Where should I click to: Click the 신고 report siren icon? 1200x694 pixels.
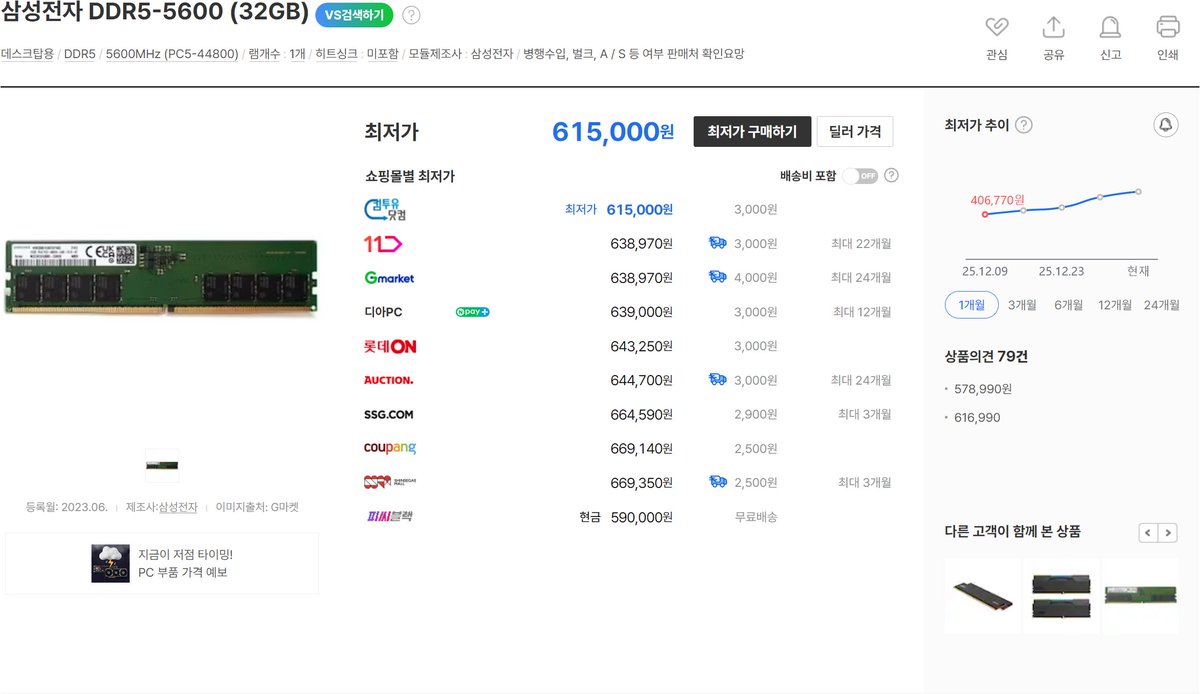click(1110, 26)
